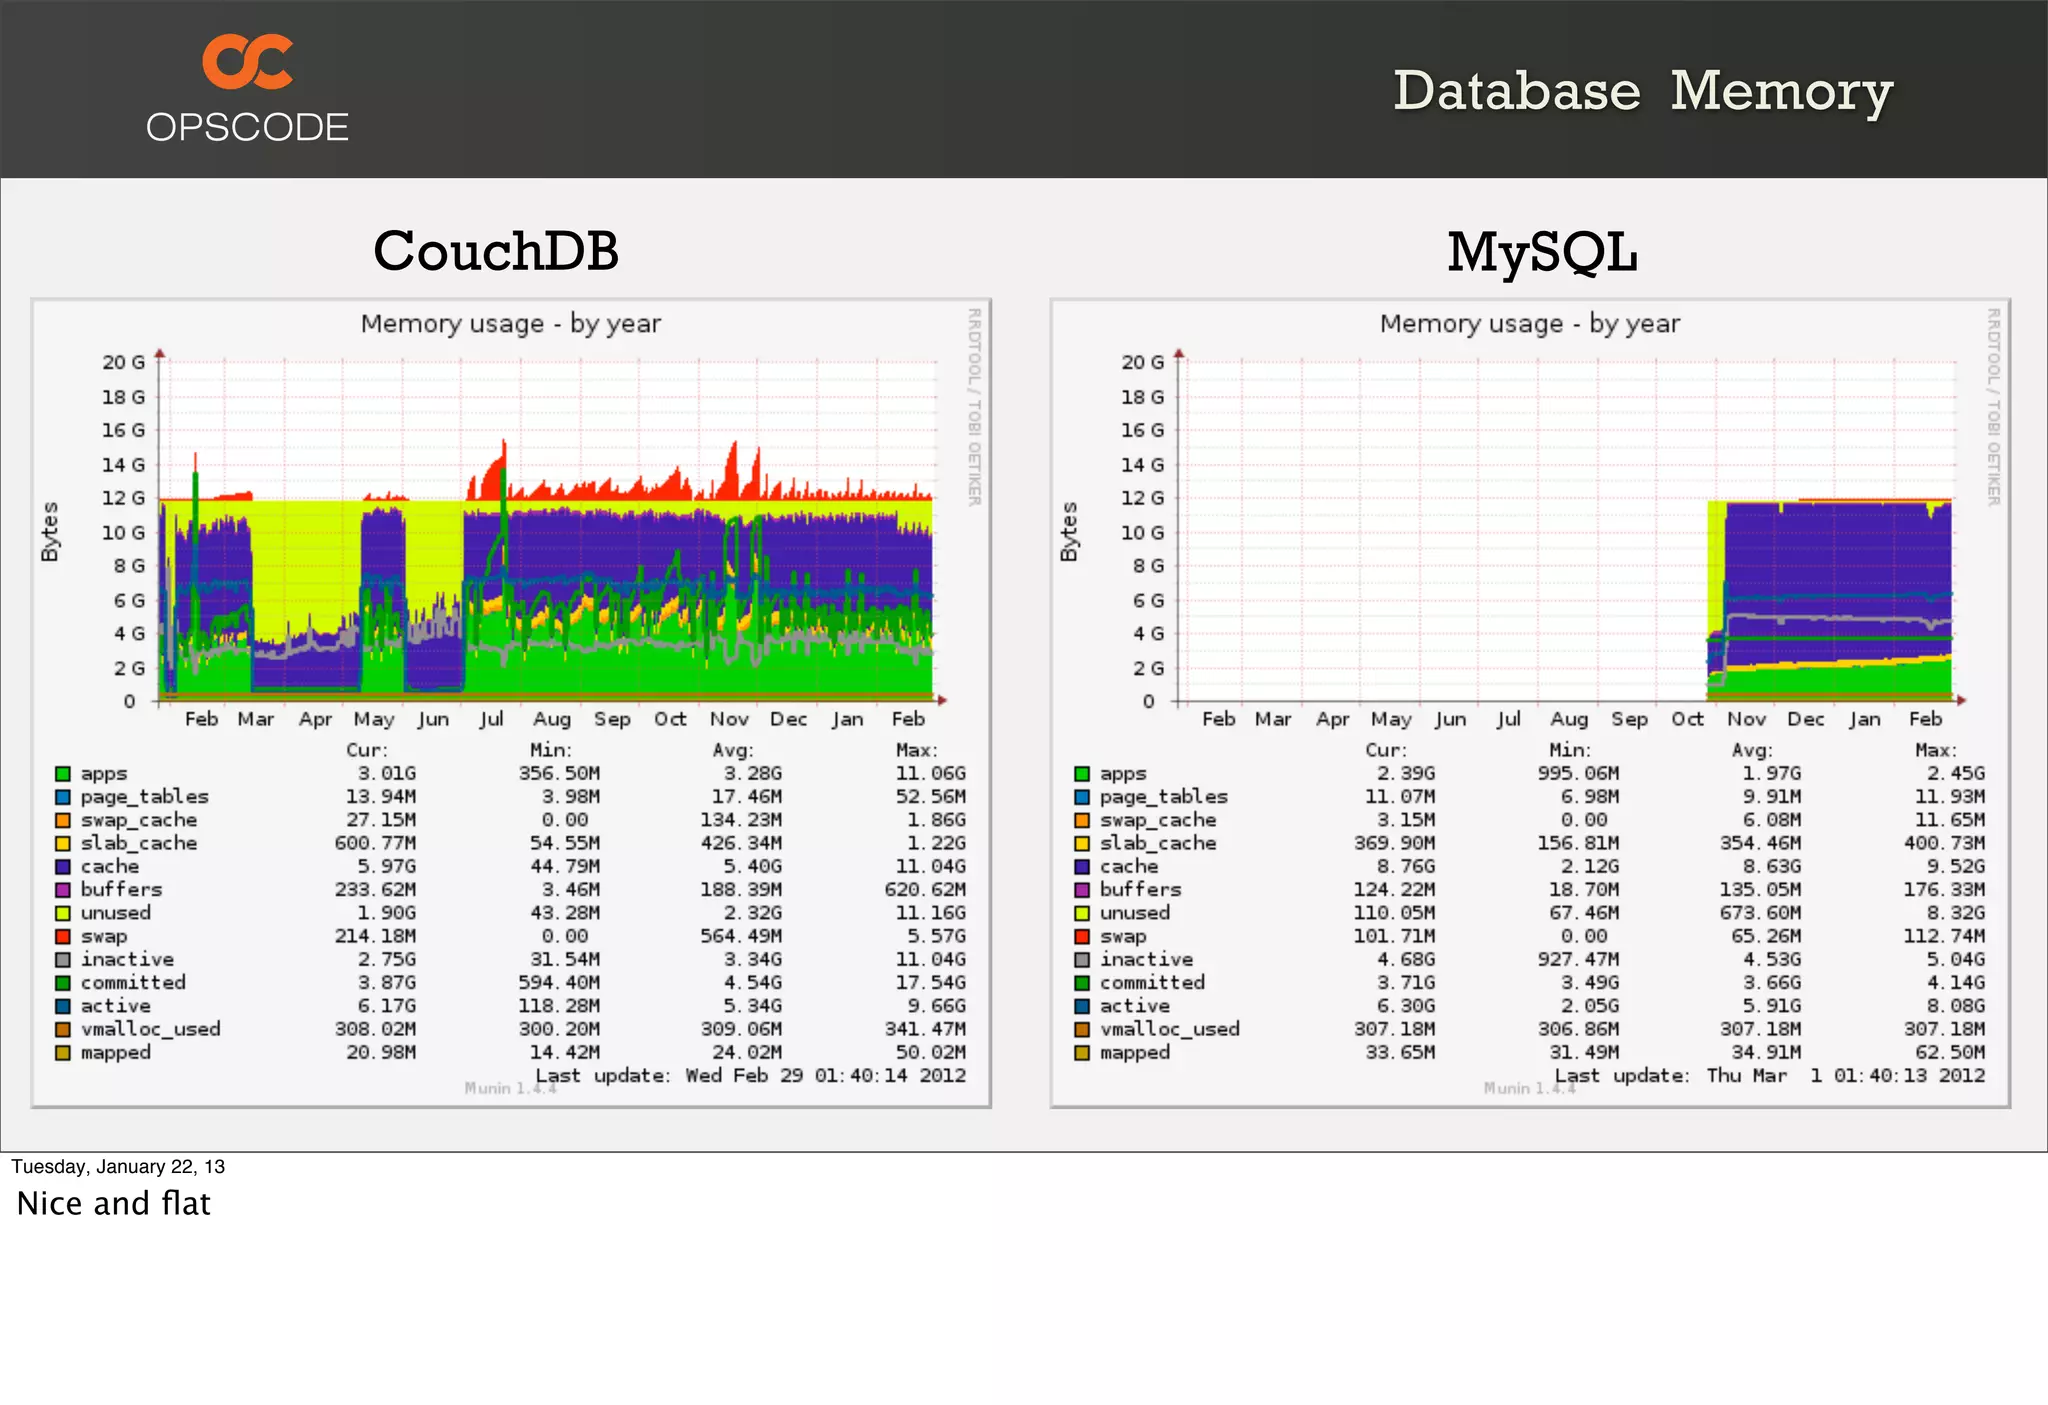The height and width of the screenshot is (1405, 2048).
Task: Click the CouchDB 'Bytes' axis label
Action: (50, 532)
